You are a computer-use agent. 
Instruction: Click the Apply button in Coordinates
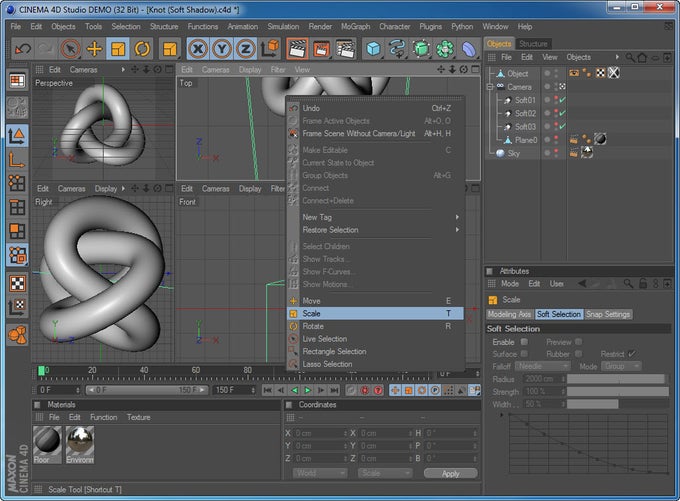coord(450,473)
